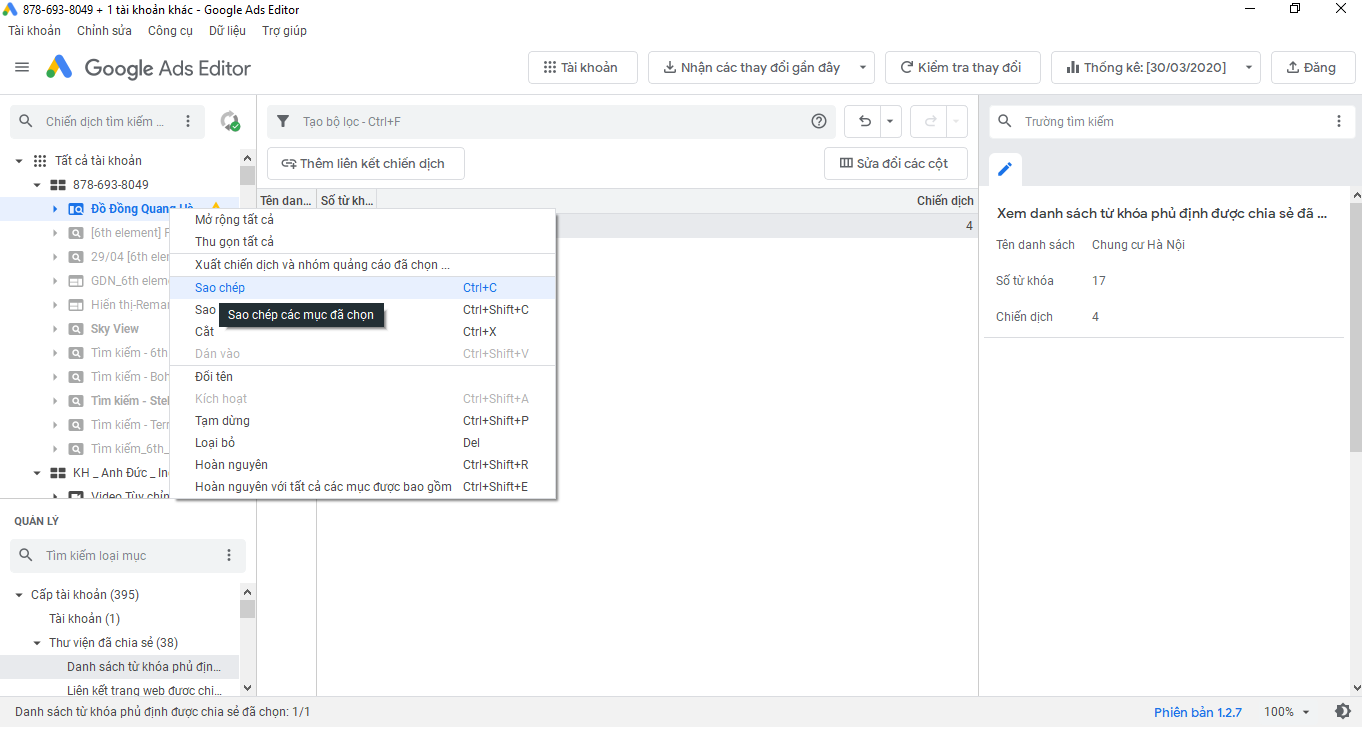
Task: Expand the recent changes download dropdown
Action: click(x=862, y=68)
